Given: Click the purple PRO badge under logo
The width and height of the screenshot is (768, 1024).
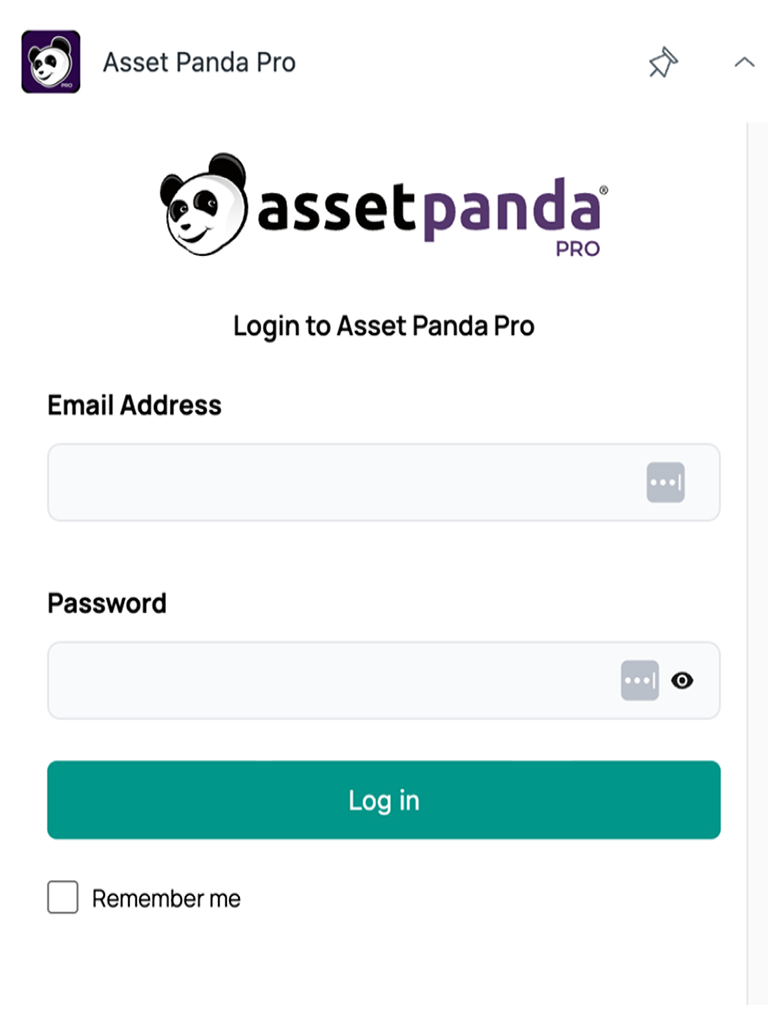Looking at the screenshot, I should click(x=578, y=247).
